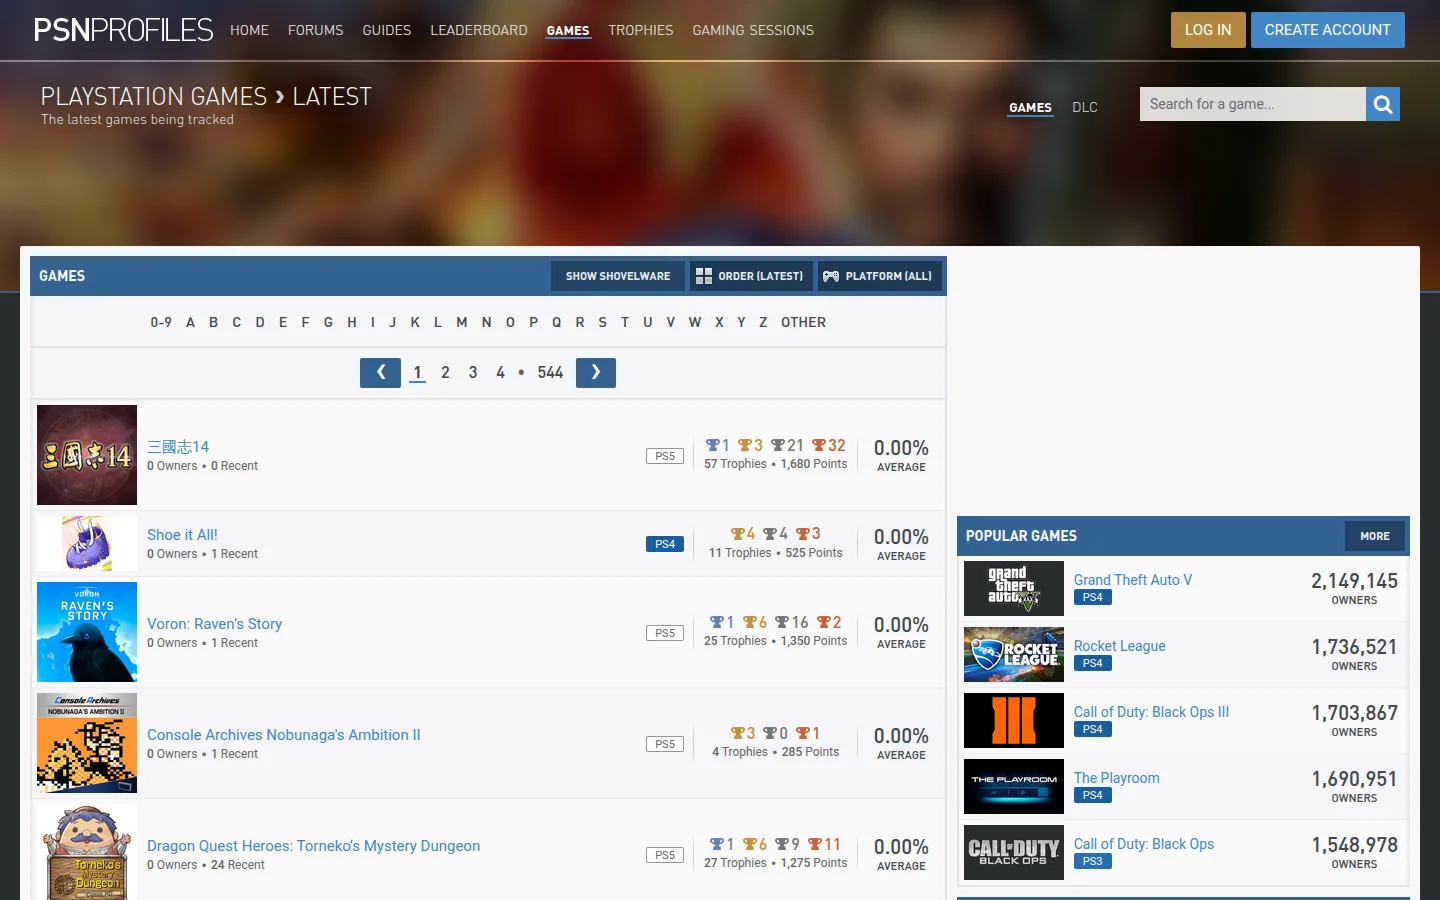Open Call of Duty: Black Ops link
Image resolution: width=1440 pixels, height=900 pixels.
pyautogui.click(x=1144, y=844)
